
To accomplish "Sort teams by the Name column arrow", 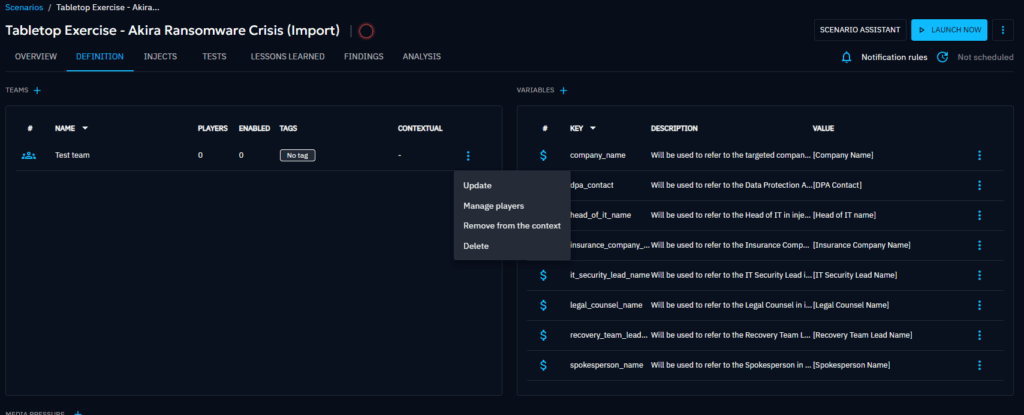I will coord(85,128).
